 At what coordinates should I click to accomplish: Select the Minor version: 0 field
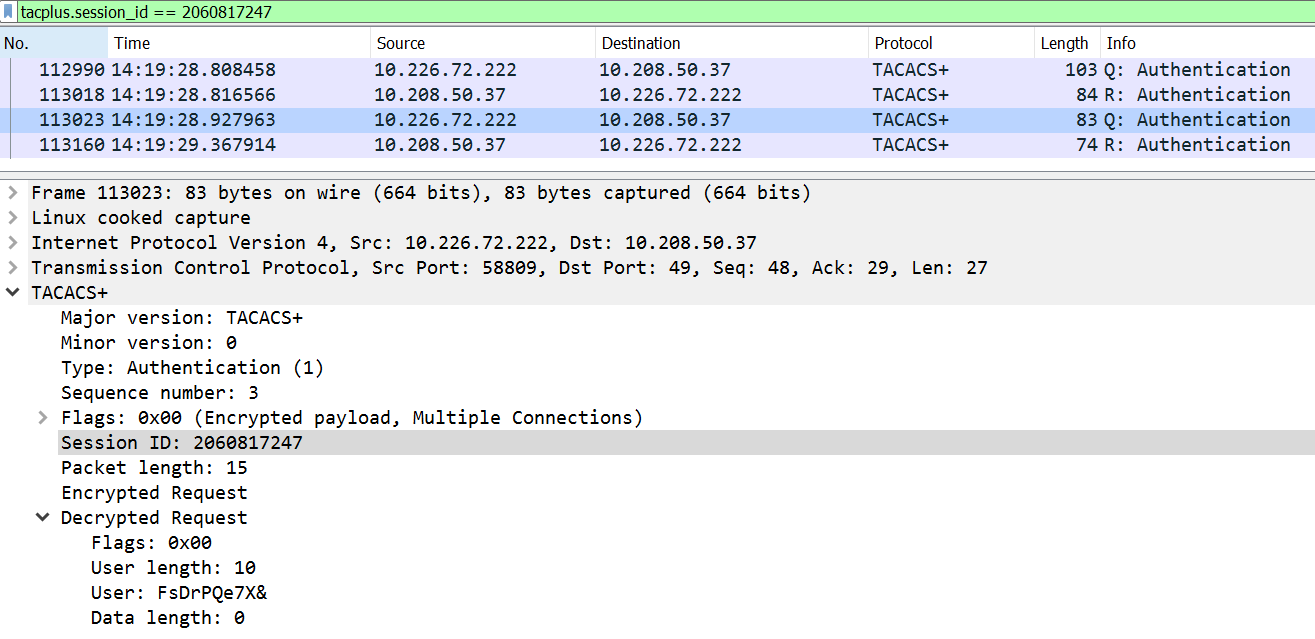148,342
